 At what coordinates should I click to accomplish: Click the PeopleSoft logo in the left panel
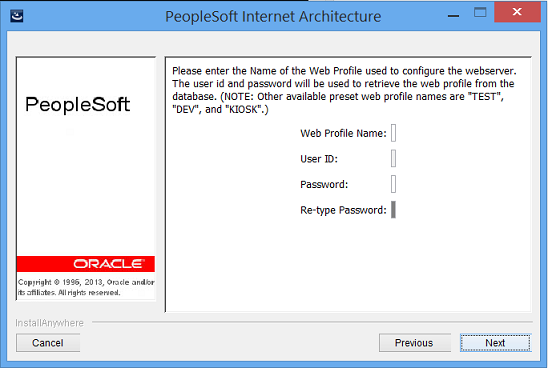pos(78,104)
